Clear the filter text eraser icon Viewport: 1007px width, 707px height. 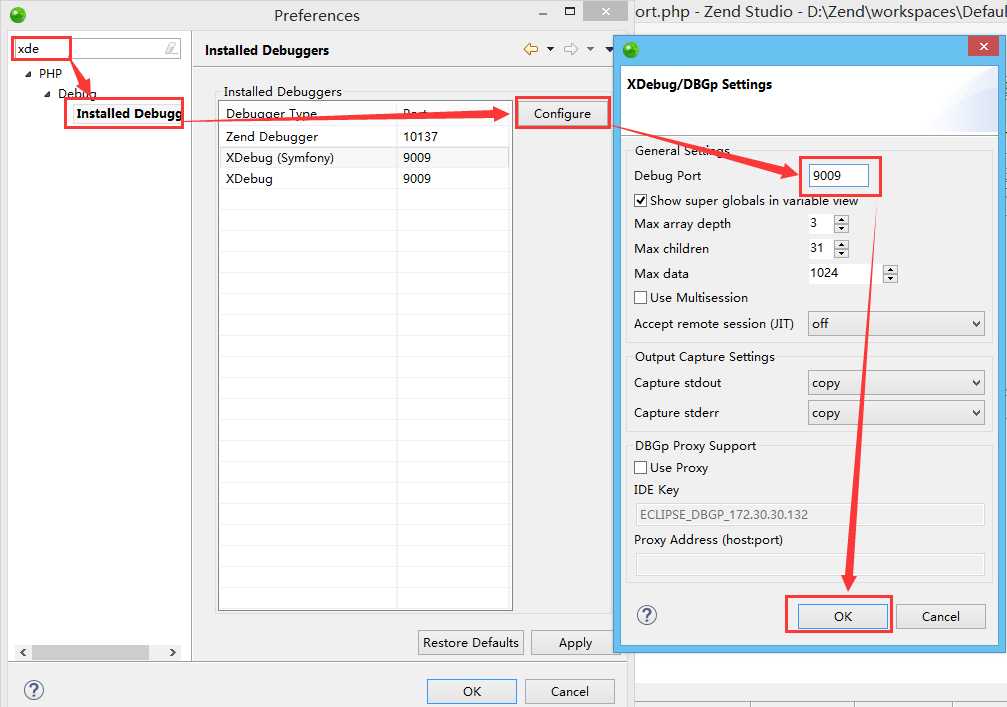[171, 48]
